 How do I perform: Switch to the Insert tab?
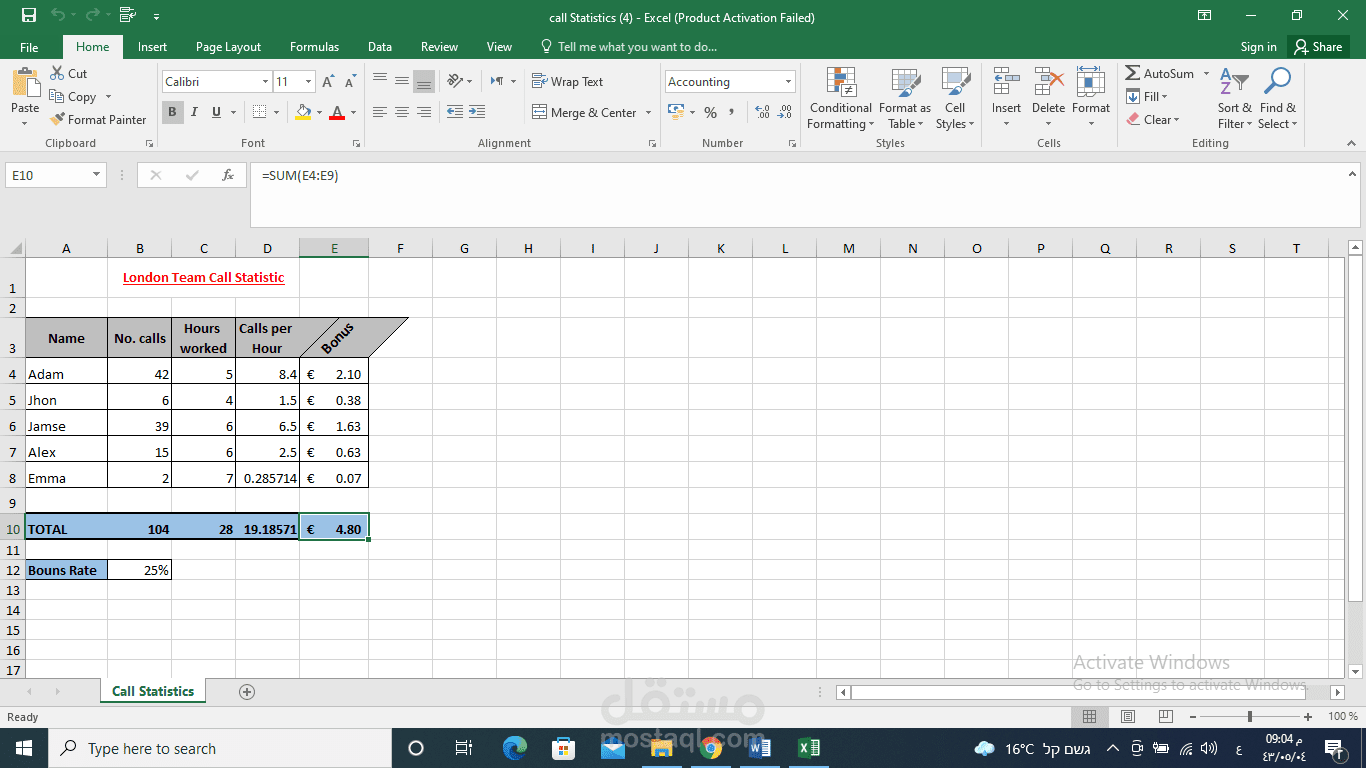point(152,47)
